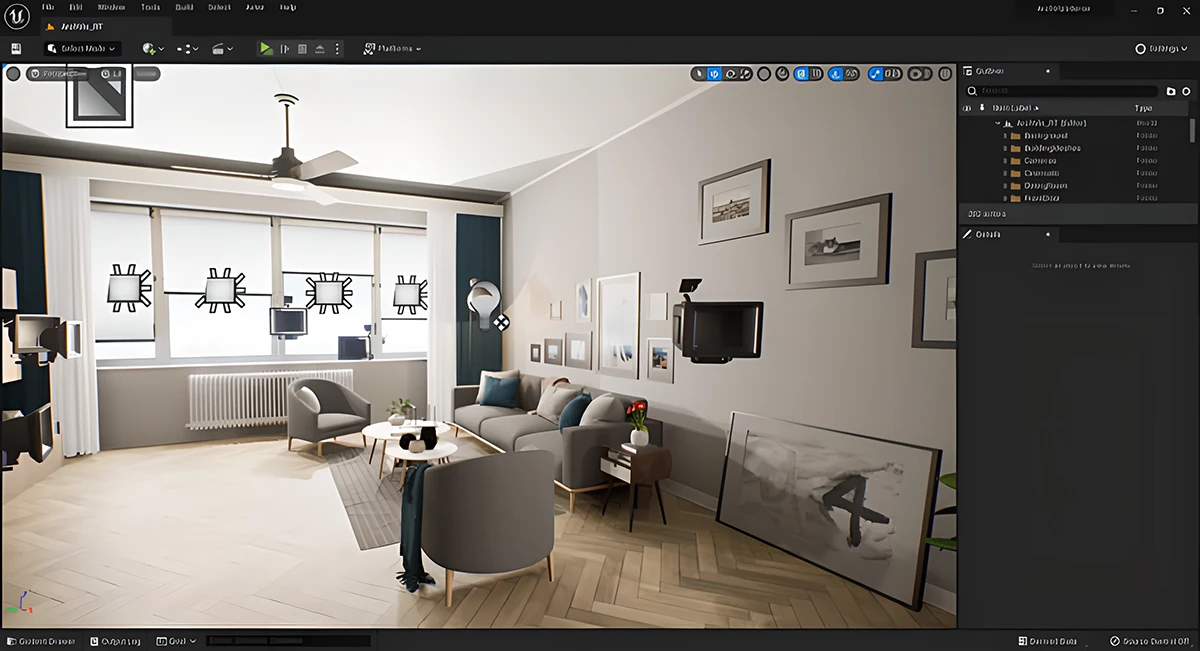The width and height of the screenshot is (1200, 651).
Task: Open the Outliner settings gear icon
Action: point(1186,90)
